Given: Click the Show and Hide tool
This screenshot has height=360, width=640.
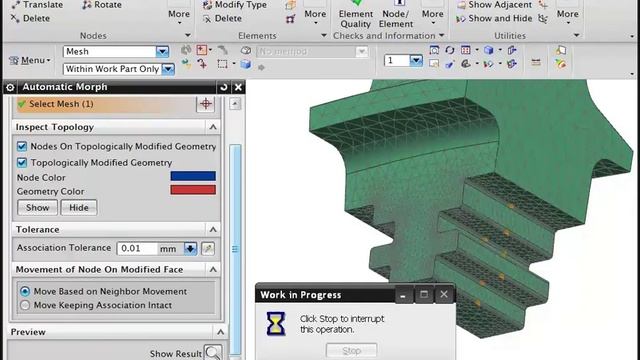Looking at the screenshot, I should pos(494,18).
